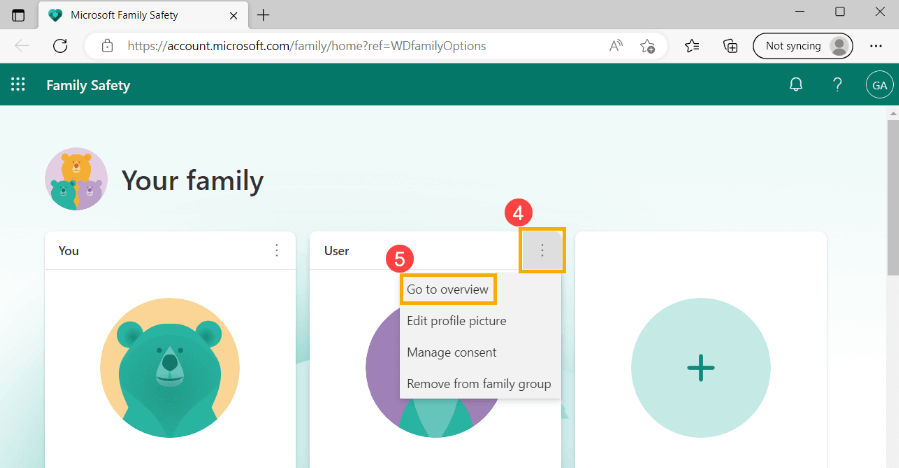This screenshot has width=899, height=468.
Task: Open the Collections icon
Action: tap(730, 46)
